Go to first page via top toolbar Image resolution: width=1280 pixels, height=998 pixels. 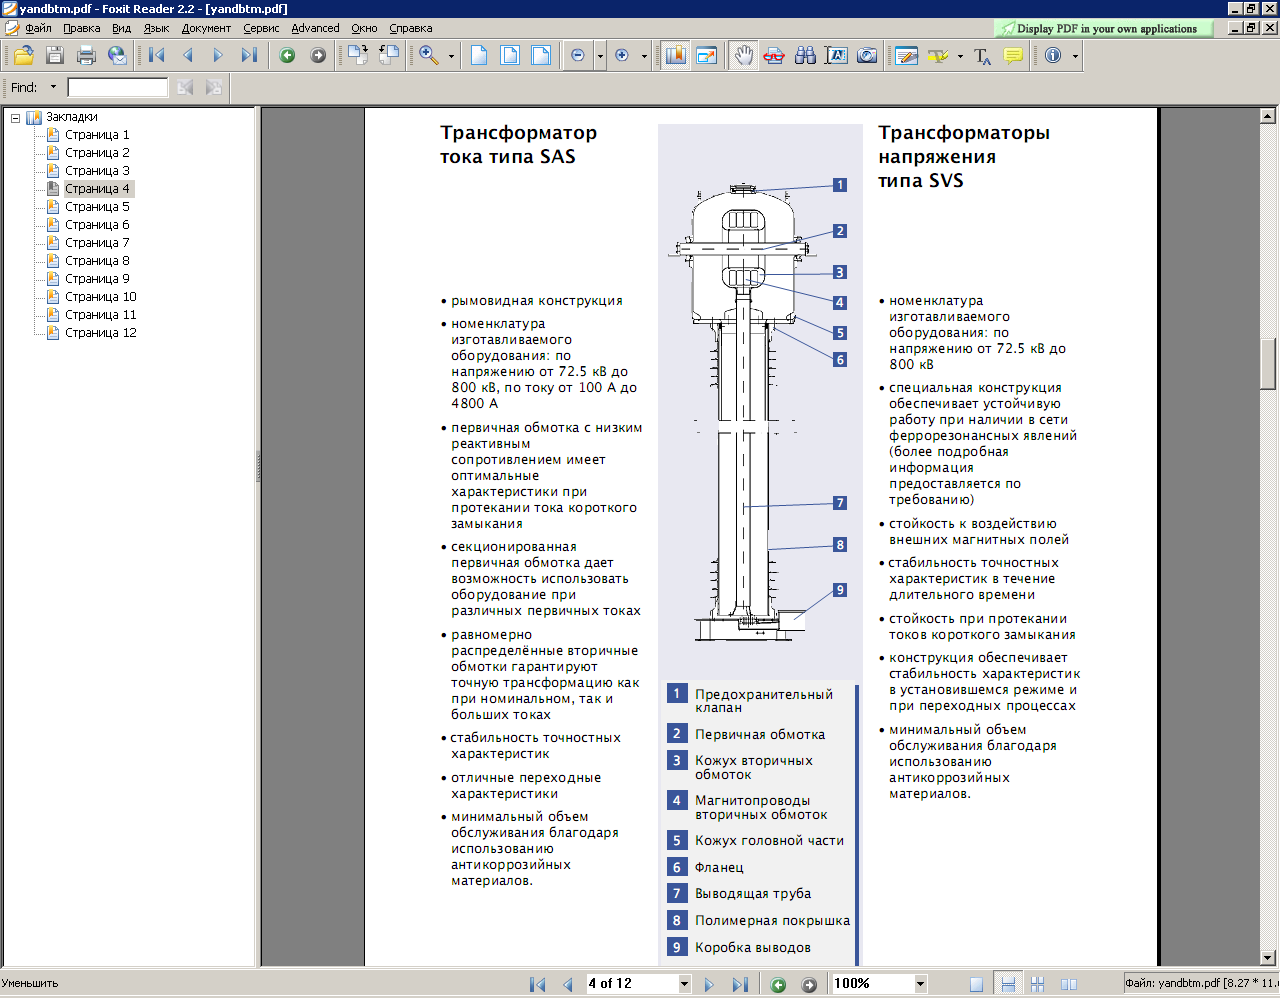coord(157,56)
